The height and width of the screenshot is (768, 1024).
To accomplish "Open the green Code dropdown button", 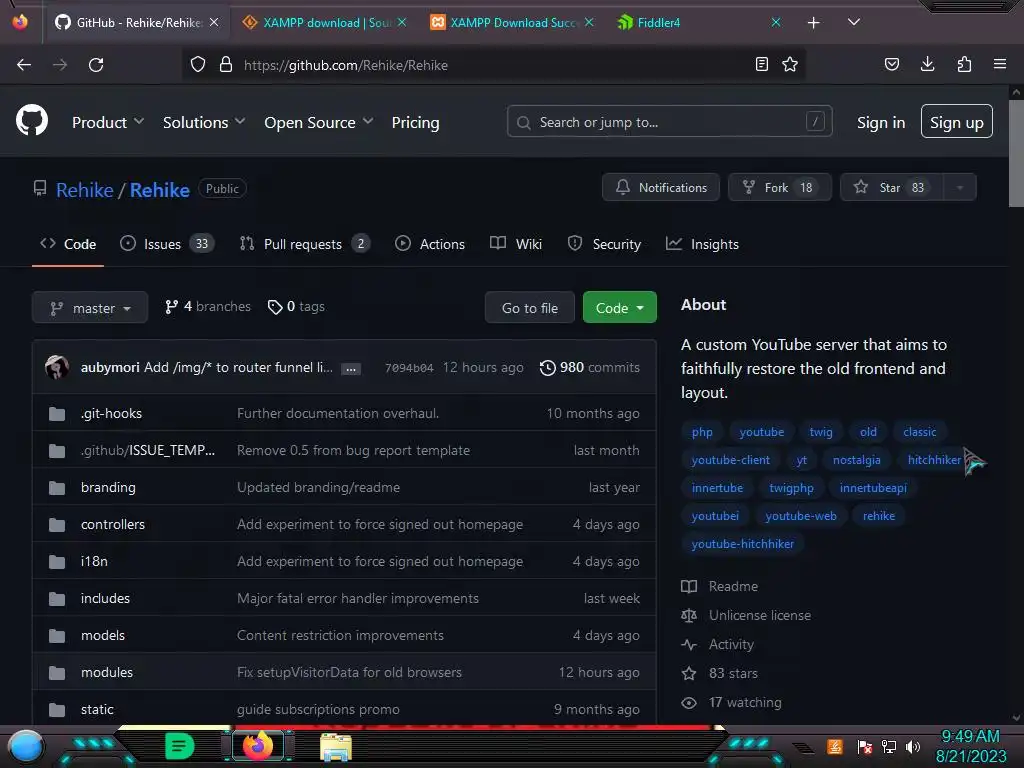I will 619,308.
